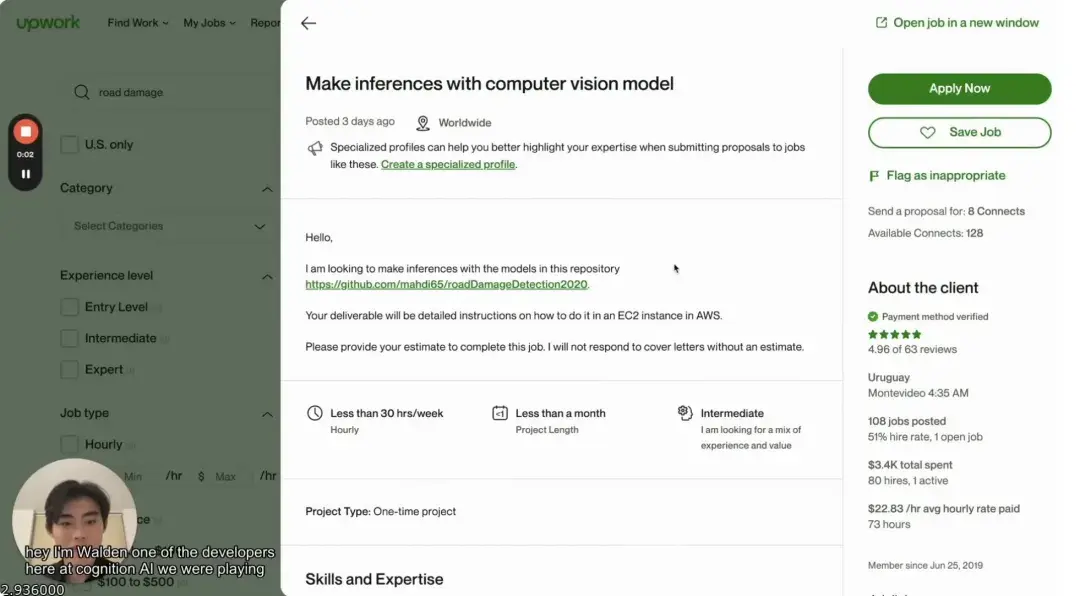Click the Worldwide location pin icon

pyautogui.click(x=423, y=123)
